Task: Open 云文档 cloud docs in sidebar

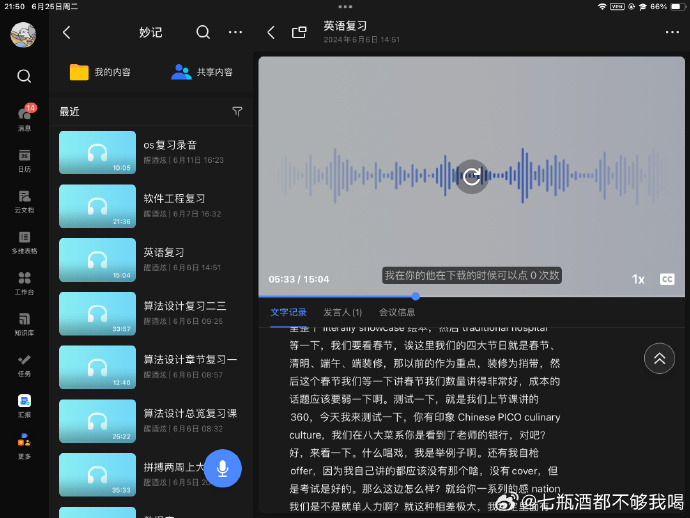Action: point(24,200)
